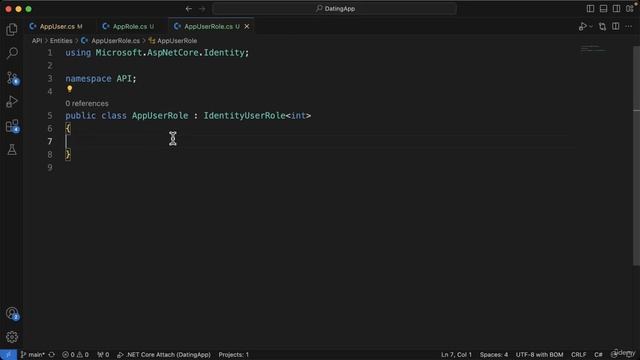Run the C# file with the play button
The height and width of the screenshot is (360, 640).
(x=582, y=27)
